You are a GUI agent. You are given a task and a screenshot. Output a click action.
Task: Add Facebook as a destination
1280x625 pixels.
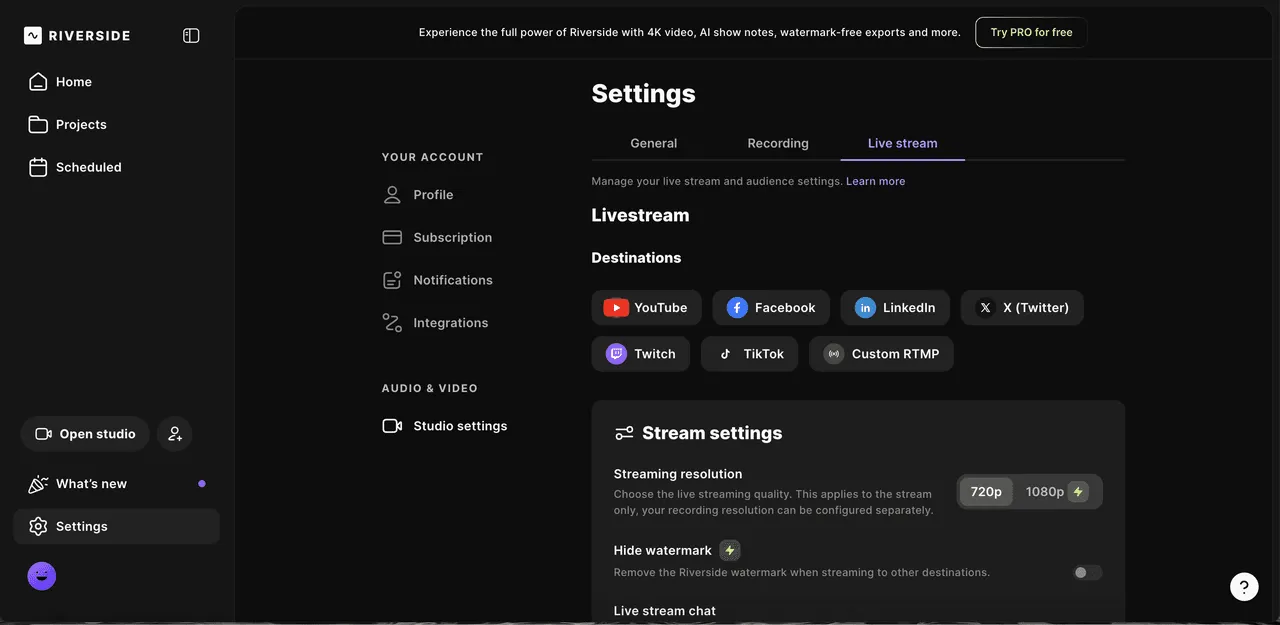click(771, 308)
